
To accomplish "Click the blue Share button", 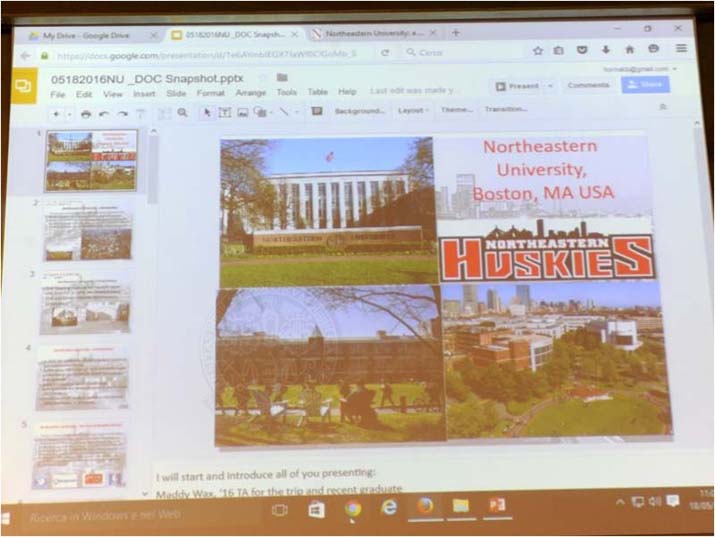I will coord(645,84).
